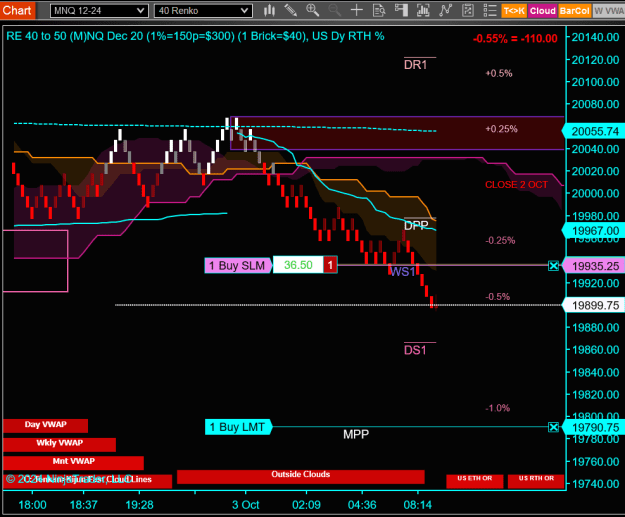Toggle the BarCol button
Image resolution: width=625 pixels, height=517 pixels.
click(x=574, y=11)
